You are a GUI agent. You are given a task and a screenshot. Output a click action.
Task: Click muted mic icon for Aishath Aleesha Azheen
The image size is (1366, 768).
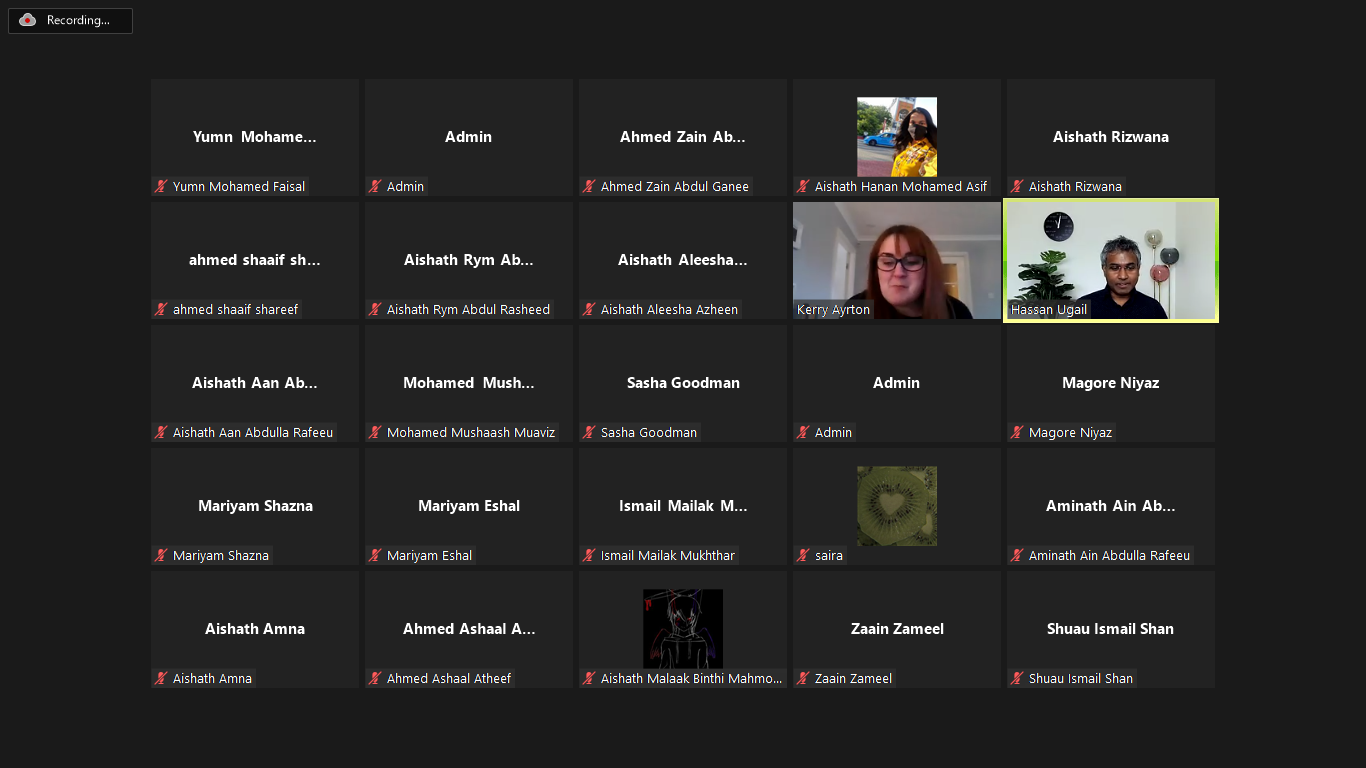tap(589, 309)
